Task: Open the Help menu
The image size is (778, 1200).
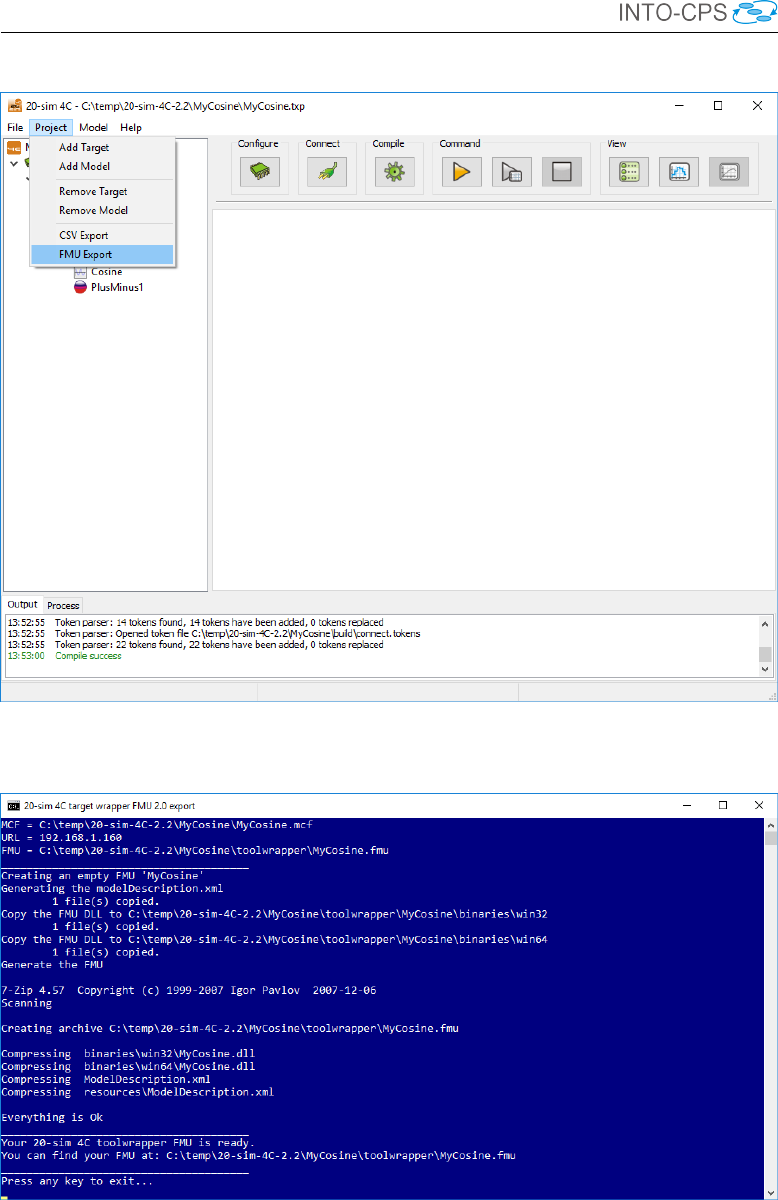Action: point(131,127)
